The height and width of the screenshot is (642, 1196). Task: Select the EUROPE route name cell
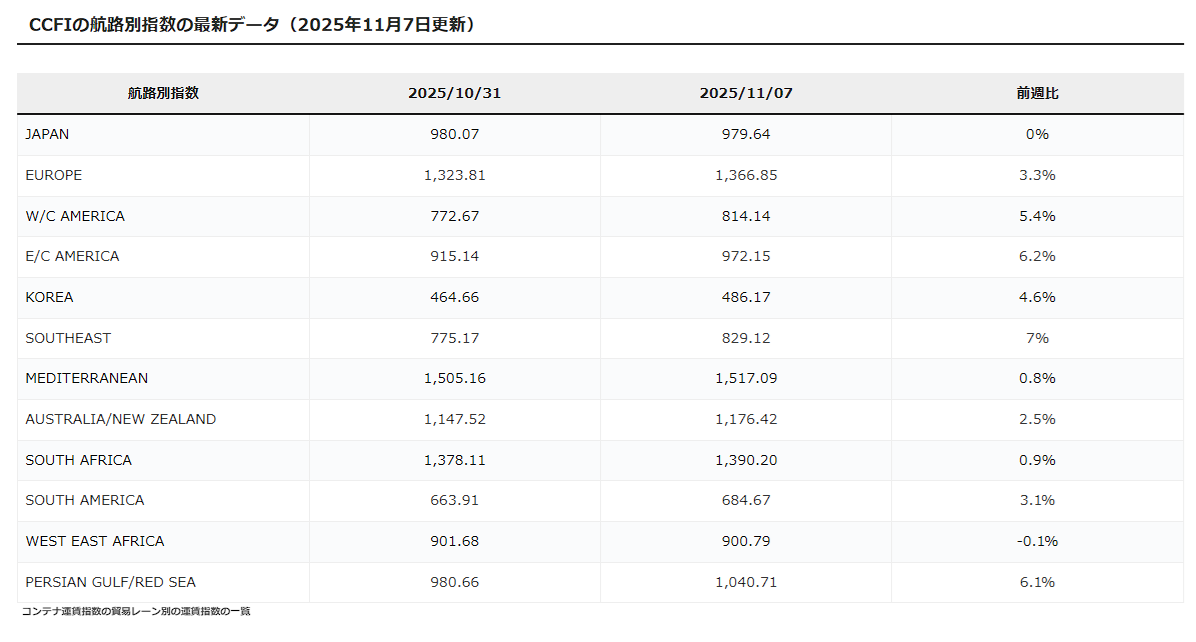tap(54, 175)
